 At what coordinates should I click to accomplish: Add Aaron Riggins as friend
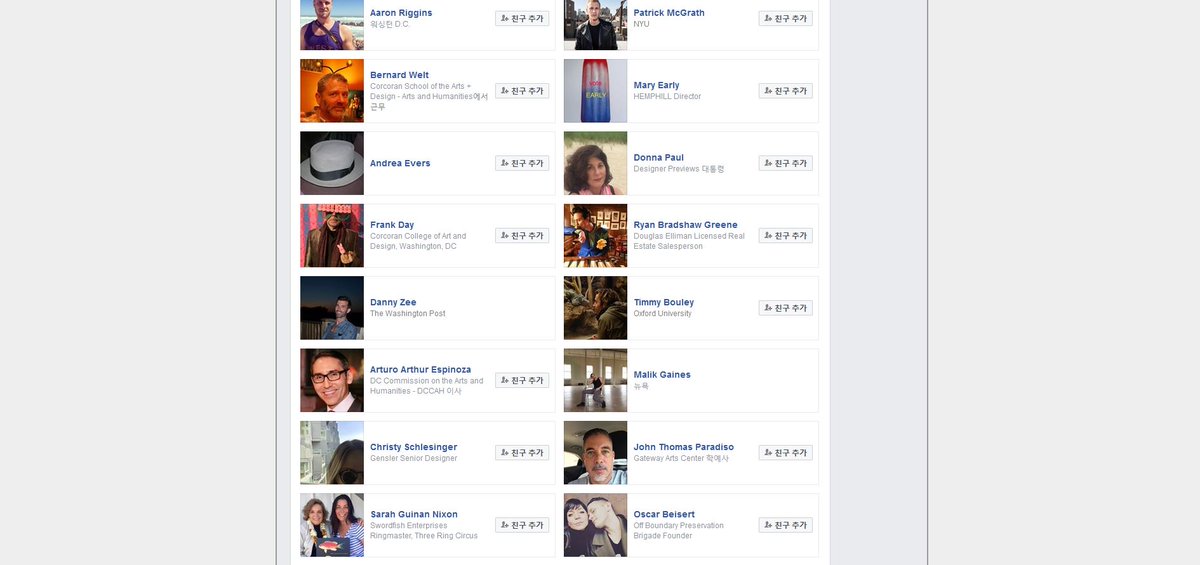tap(522, 18)
